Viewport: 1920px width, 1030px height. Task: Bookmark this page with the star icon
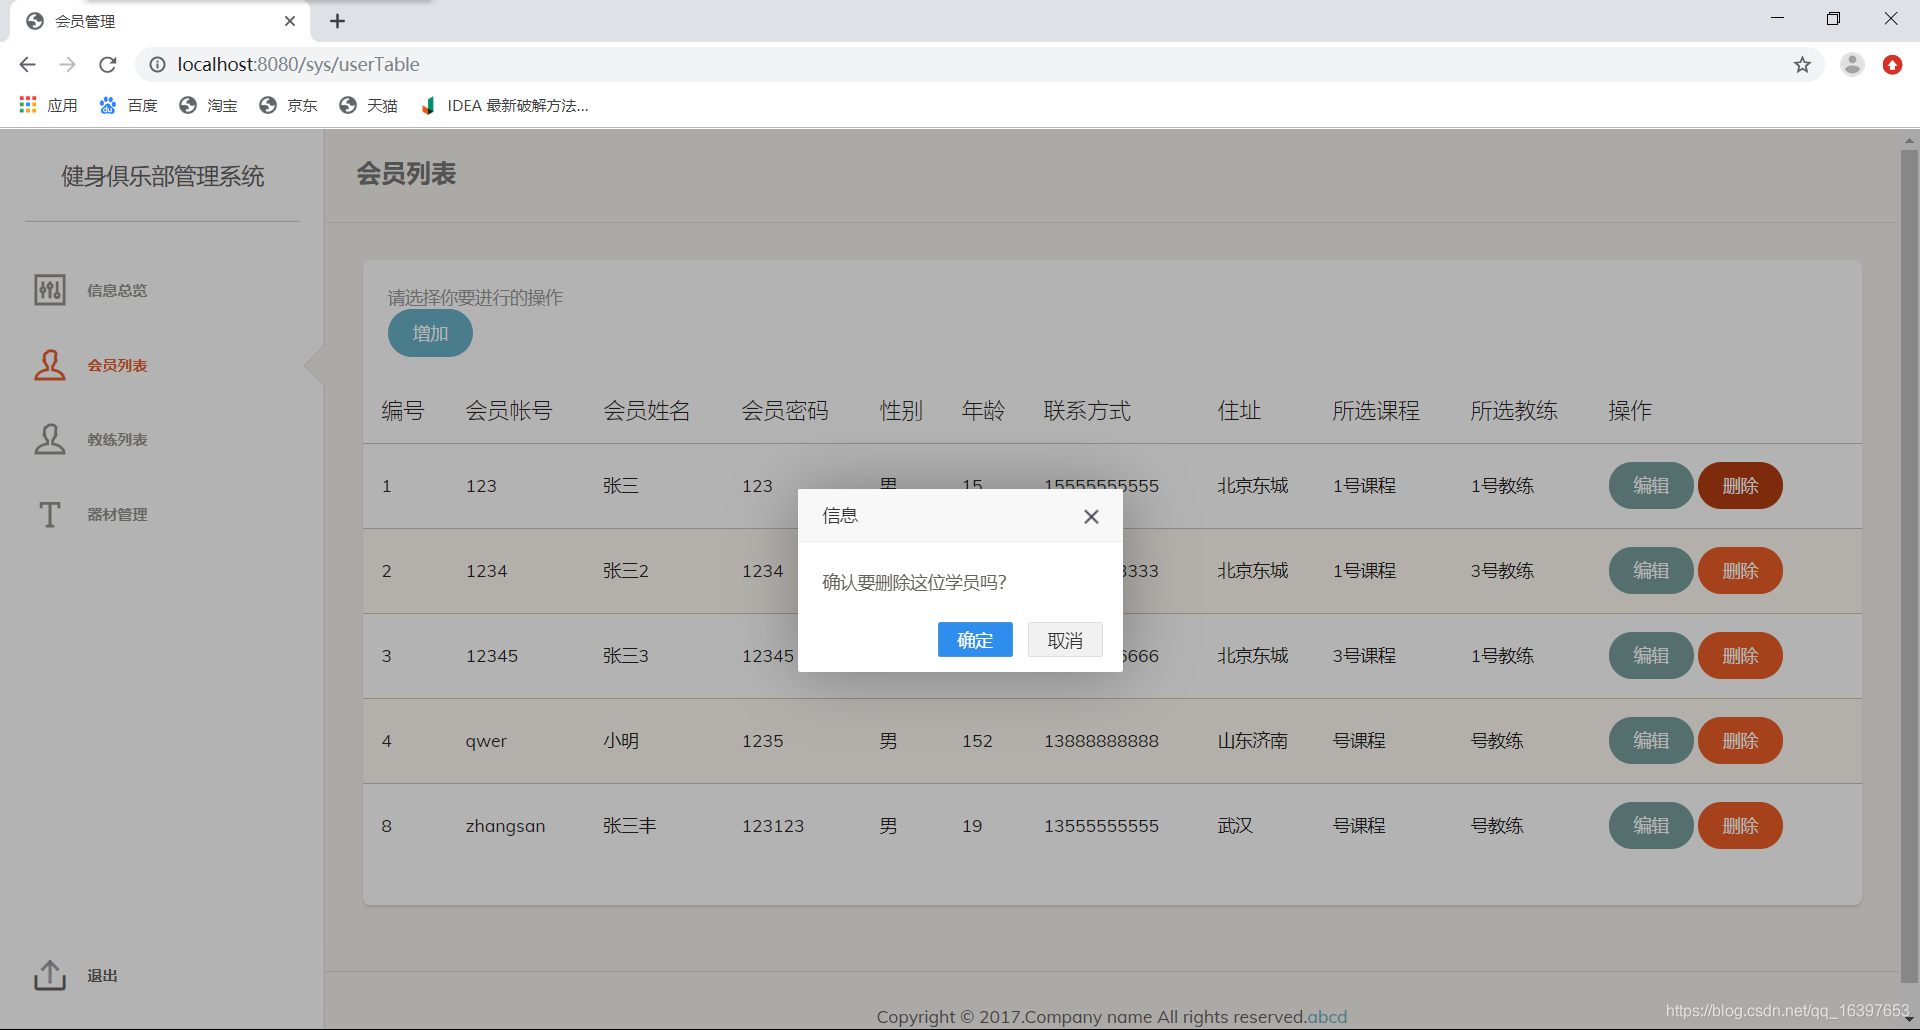1802,64
